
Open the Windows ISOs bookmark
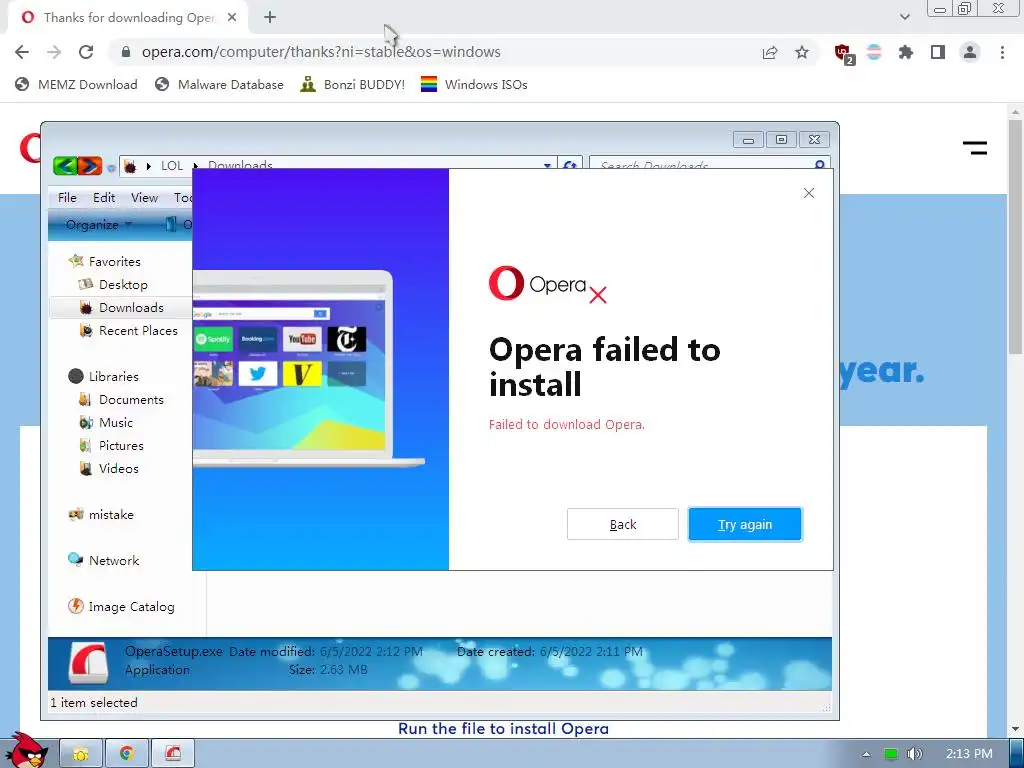click(474, 84)
